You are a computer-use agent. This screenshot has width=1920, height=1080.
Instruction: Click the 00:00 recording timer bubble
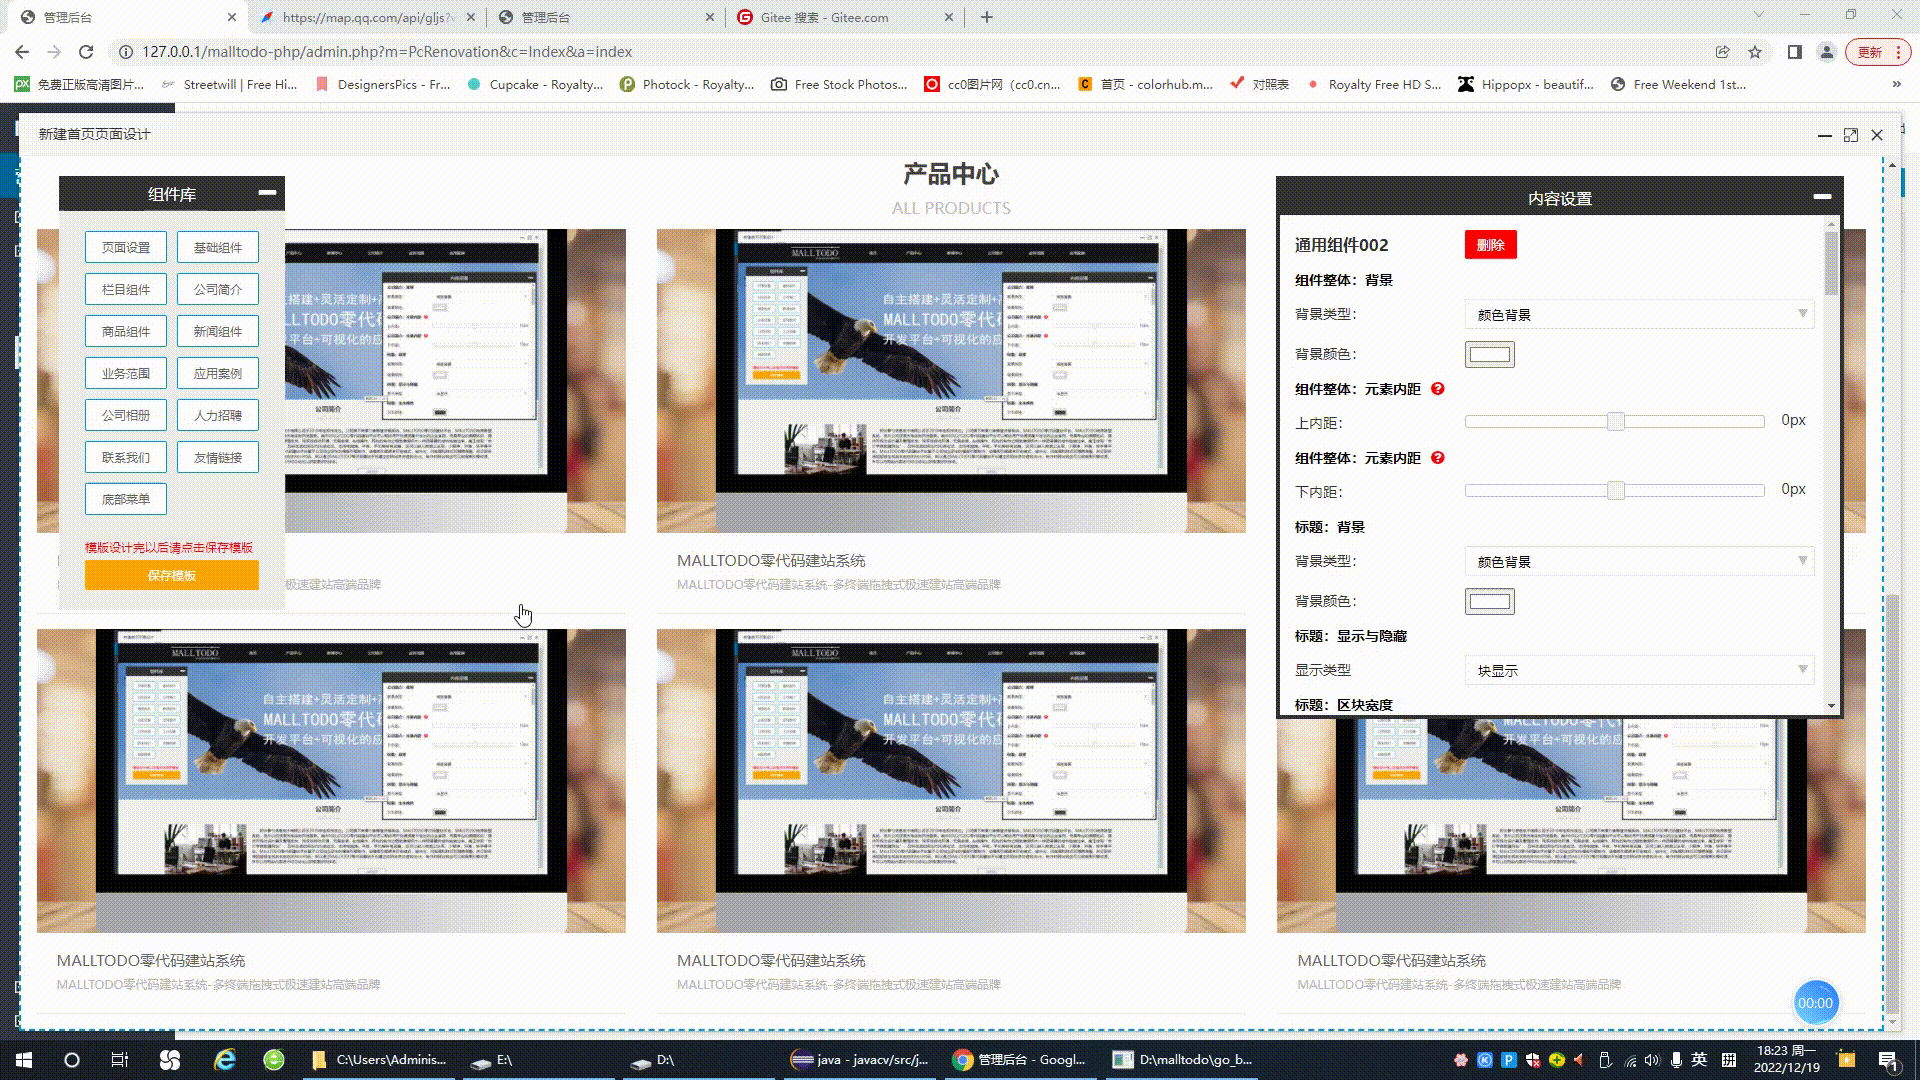1815,1003
